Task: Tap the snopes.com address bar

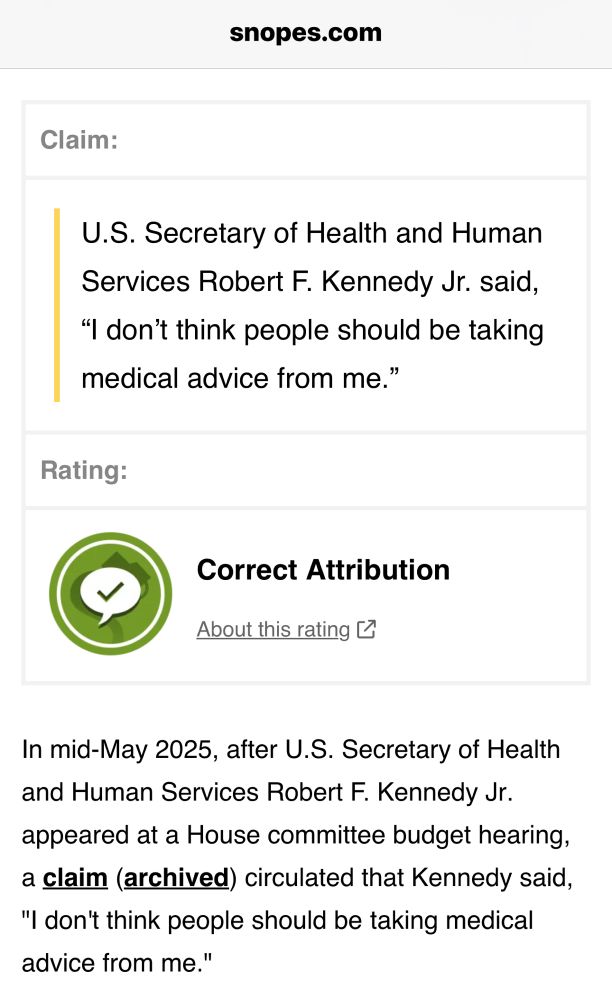Action: pyautogui.click(x=306, y=33)
